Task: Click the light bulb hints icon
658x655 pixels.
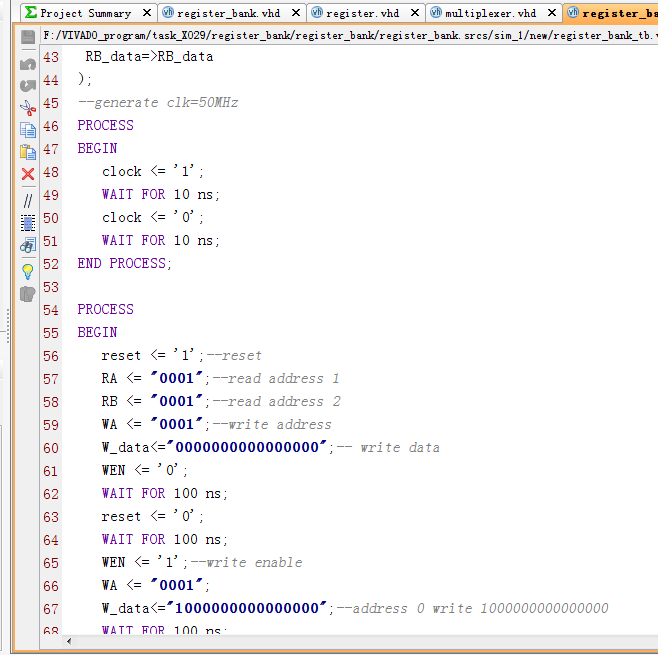Action: point(28,272)
